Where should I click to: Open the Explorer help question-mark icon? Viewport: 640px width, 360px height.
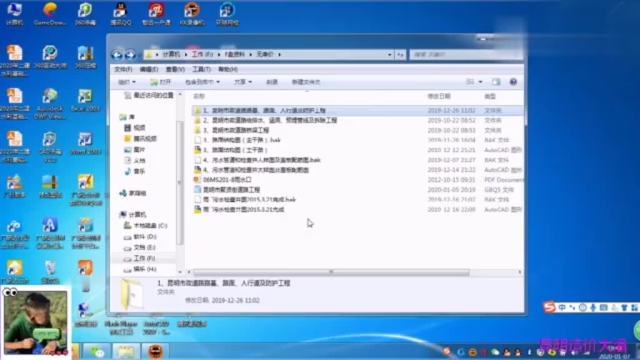tap(513, 82)
